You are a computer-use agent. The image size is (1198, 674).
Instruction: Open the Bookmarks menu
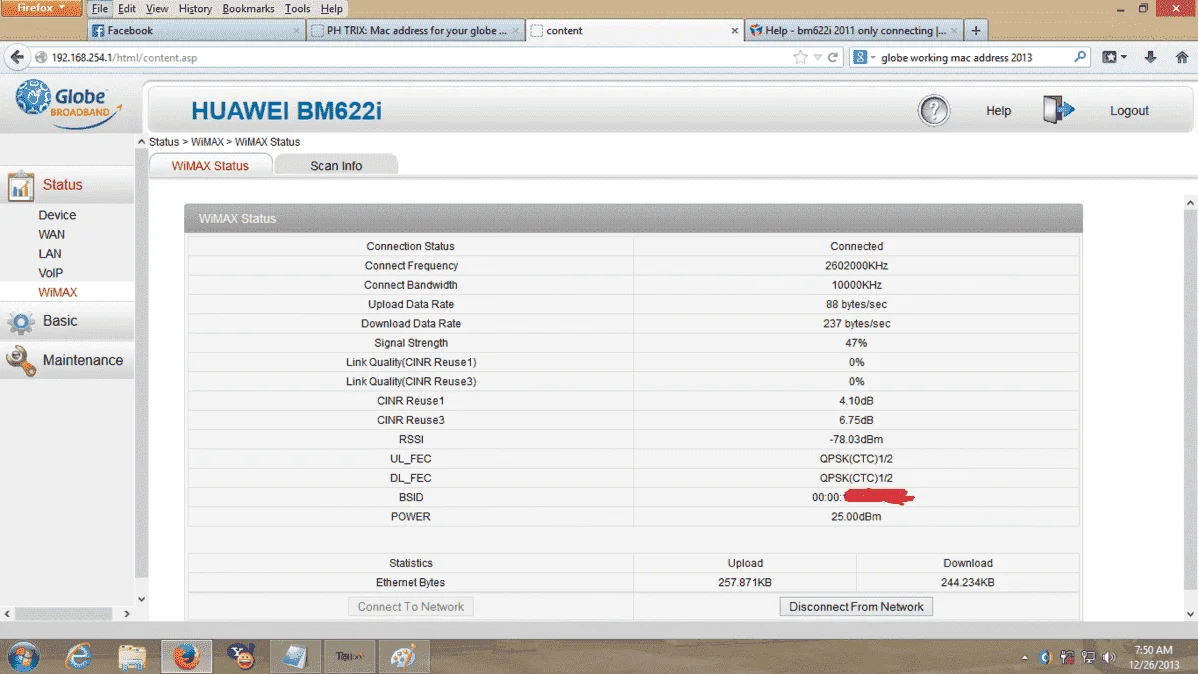[248, 8]
